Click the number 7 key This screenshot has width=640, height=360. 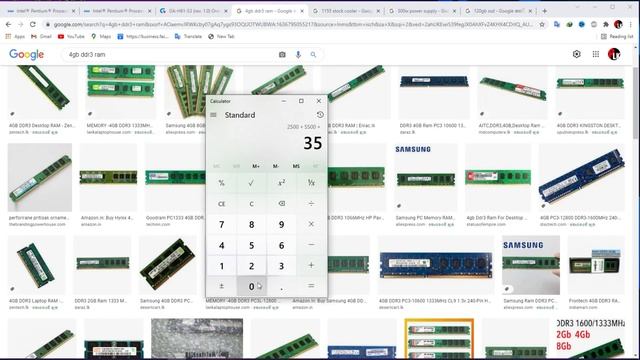[222, 224]
